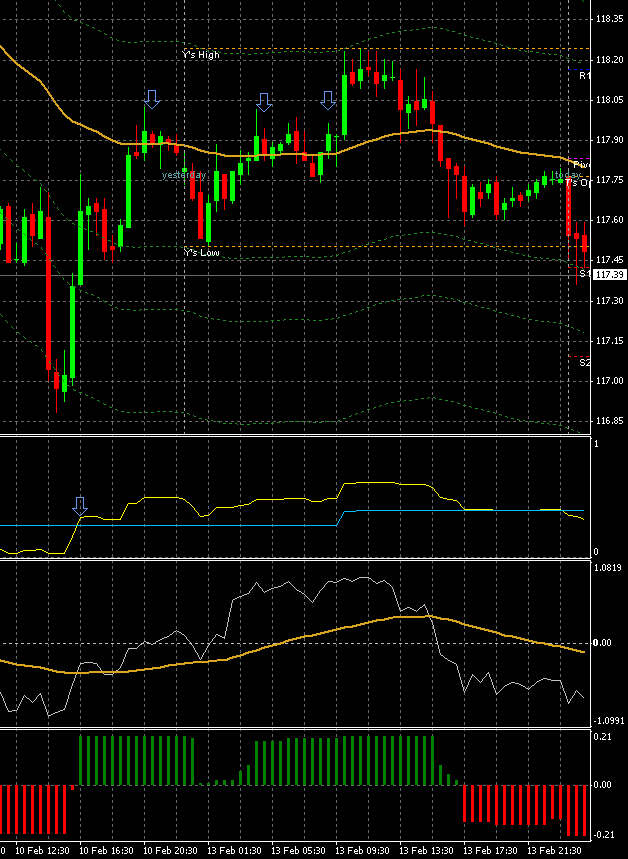Click the 118.05 price axis value

pos(609,100)
